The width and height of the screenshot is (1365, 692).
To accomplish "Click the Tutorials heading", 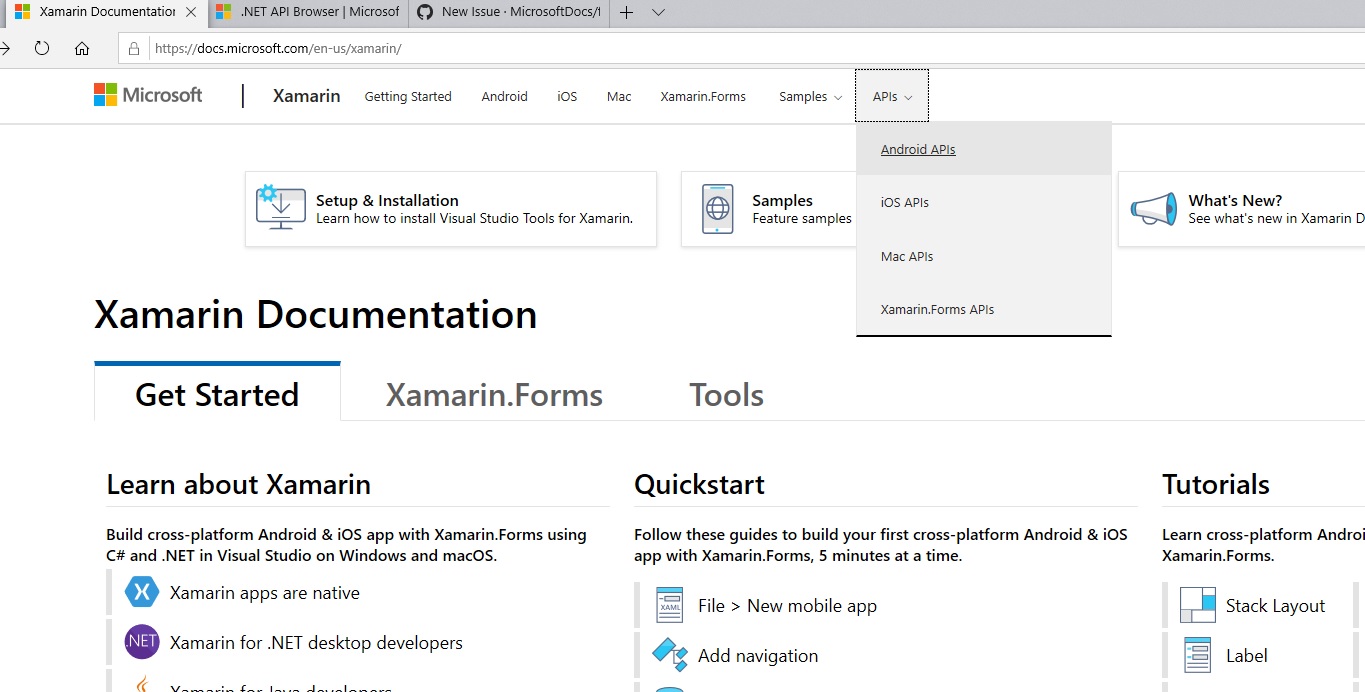I will 1216,485.
